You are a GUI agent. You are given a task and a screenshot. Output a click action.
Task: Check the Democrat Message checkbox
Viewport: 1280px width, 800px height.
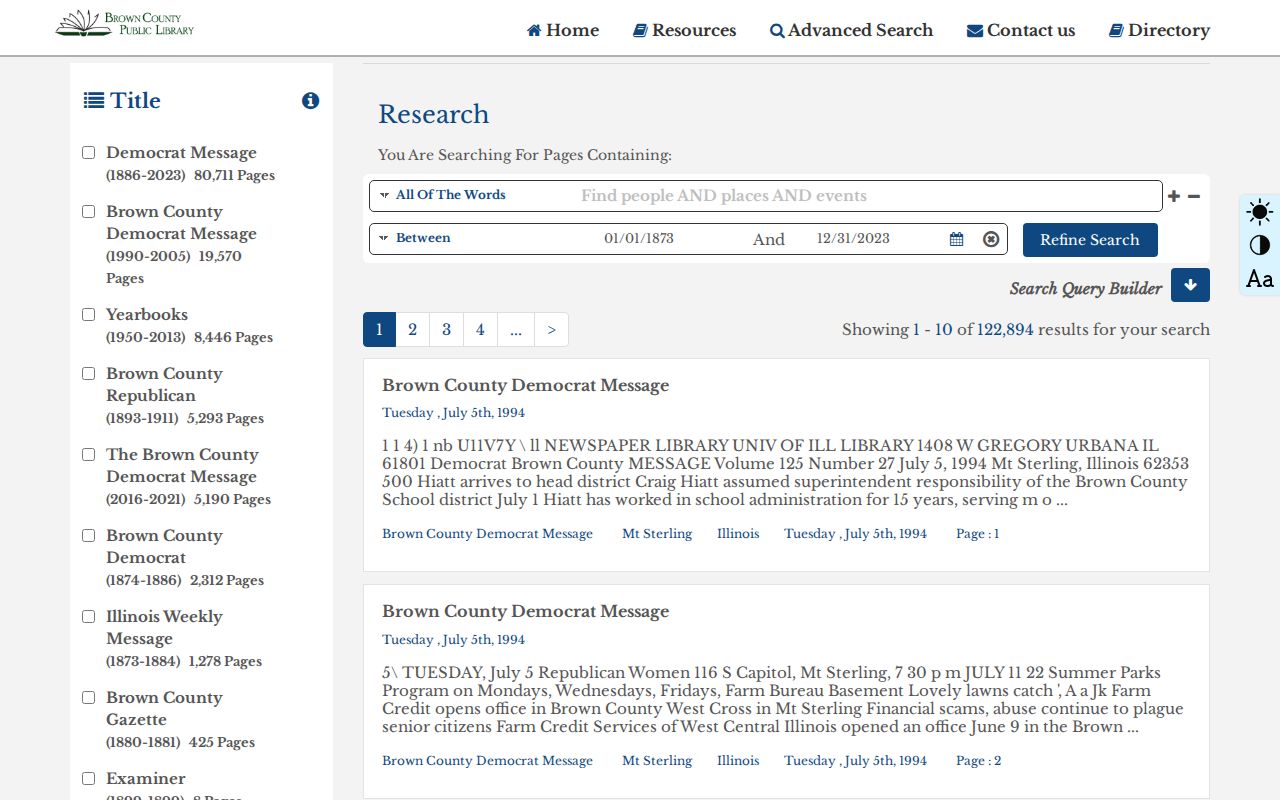point(88,153)
